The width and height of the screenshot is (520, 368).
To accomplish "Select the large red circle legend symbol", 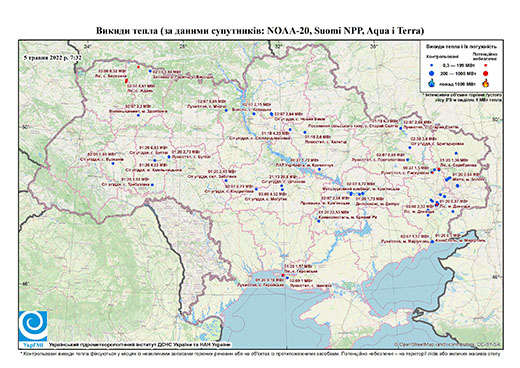I will coord(486,73).
